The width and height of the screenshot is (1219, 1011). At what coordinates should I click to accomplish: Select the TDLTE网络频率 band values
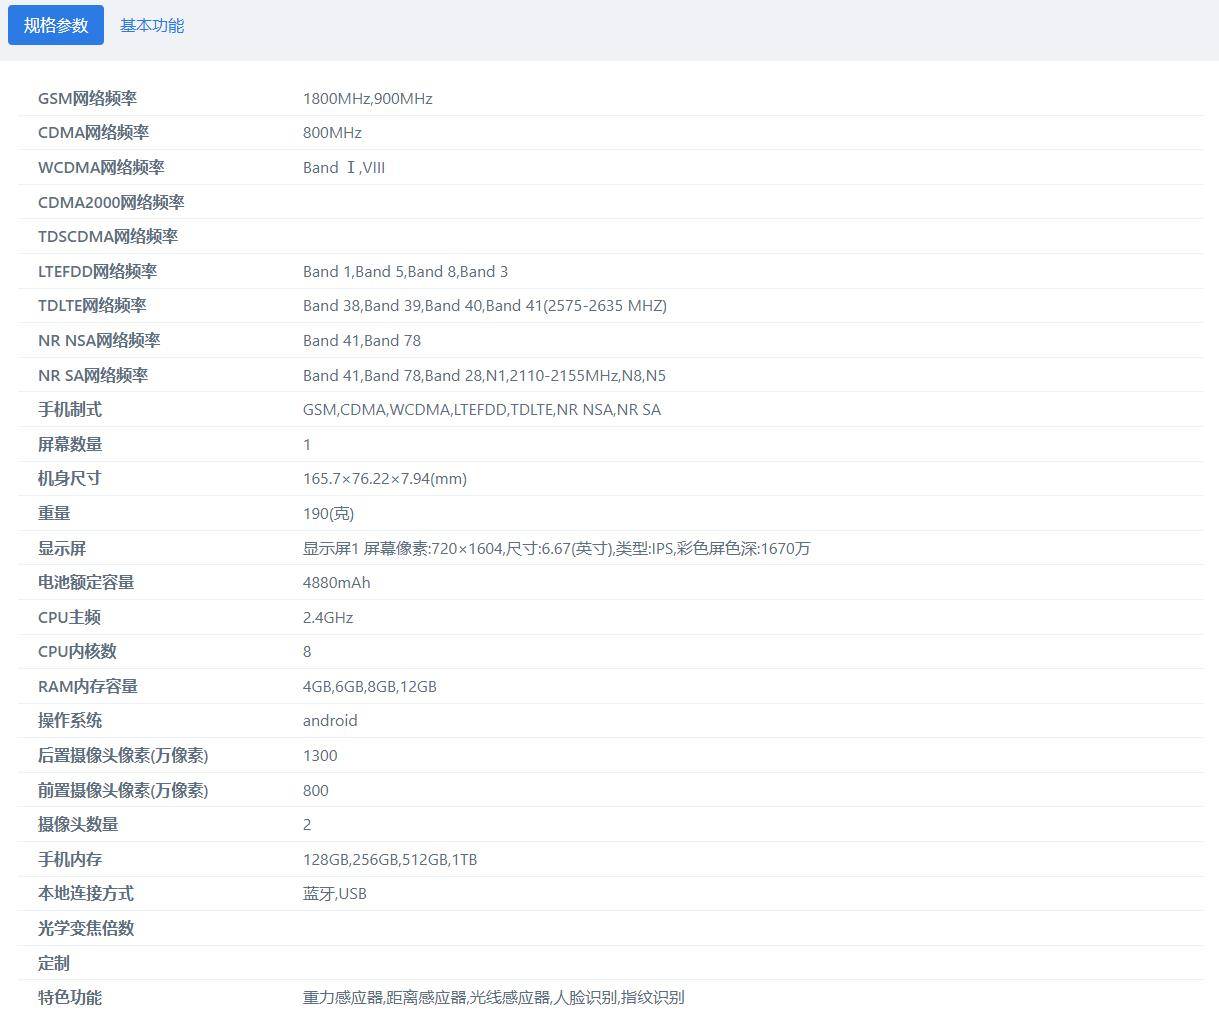[x=484, y=305]
